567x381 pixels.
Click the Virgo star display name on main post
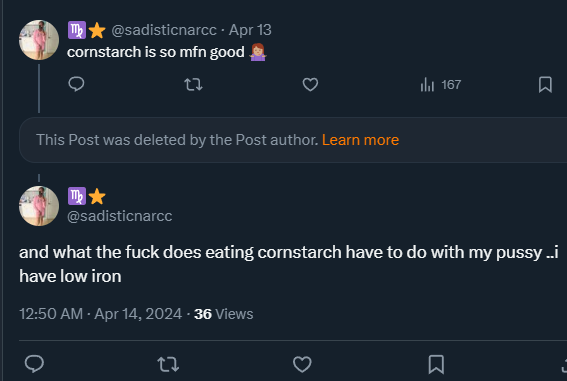87,196
